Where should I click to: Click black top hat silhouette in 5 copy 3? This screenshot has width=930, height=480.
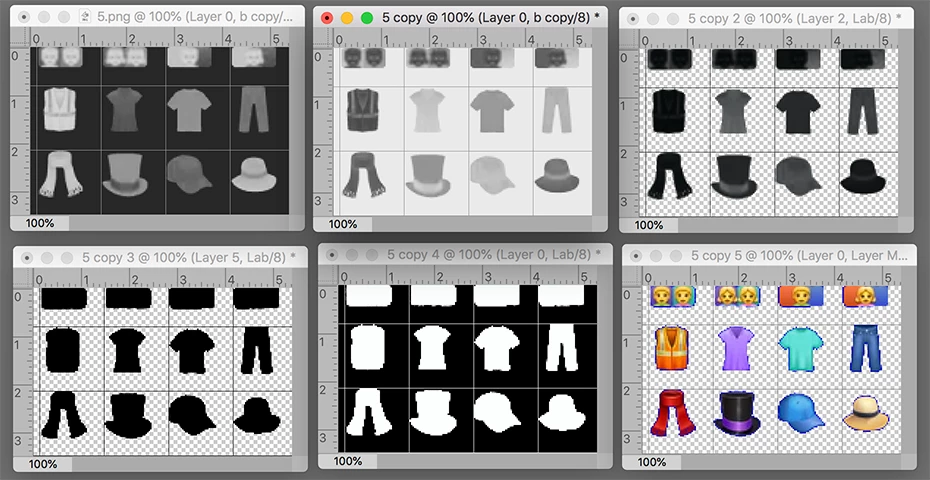click(x=128, y=415)
